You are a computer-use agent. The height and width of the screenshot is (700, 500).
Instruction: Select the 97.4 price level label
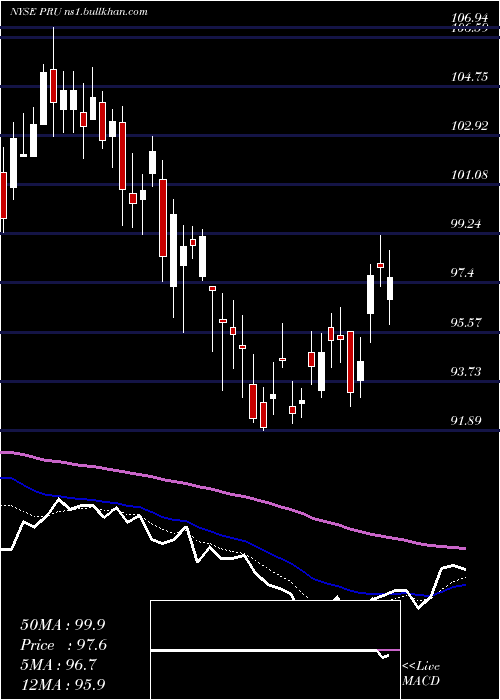click(x=463, y=273)
